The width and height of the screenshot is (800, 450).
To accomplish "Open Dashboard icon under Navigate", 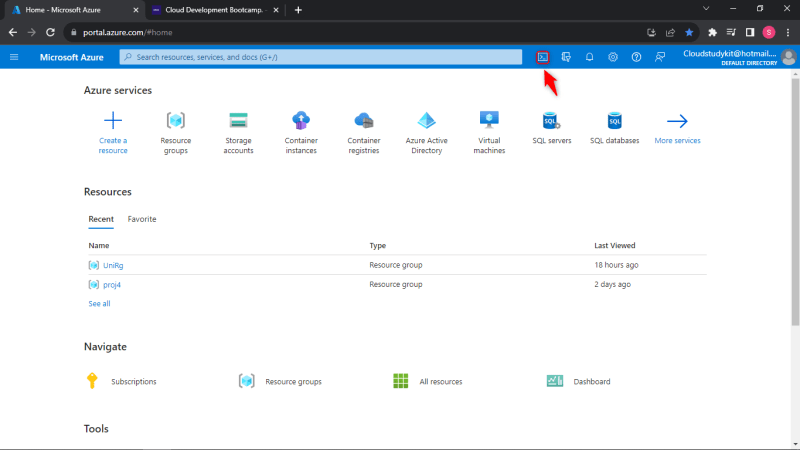I will [555, 381].
